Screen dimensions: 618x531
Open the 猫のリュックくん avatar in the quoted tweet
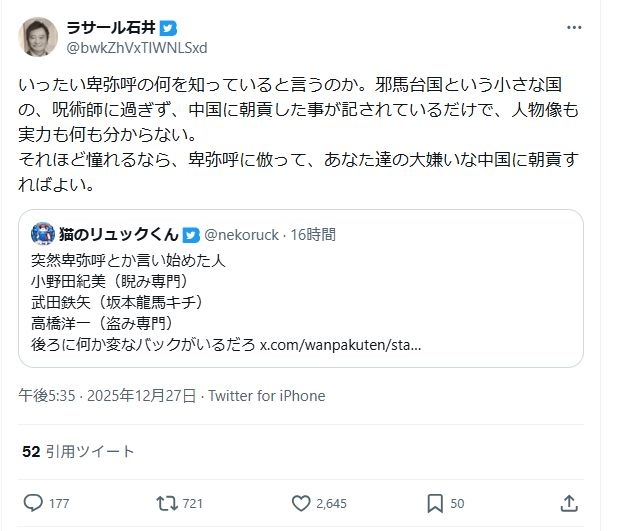coord(42,235)
